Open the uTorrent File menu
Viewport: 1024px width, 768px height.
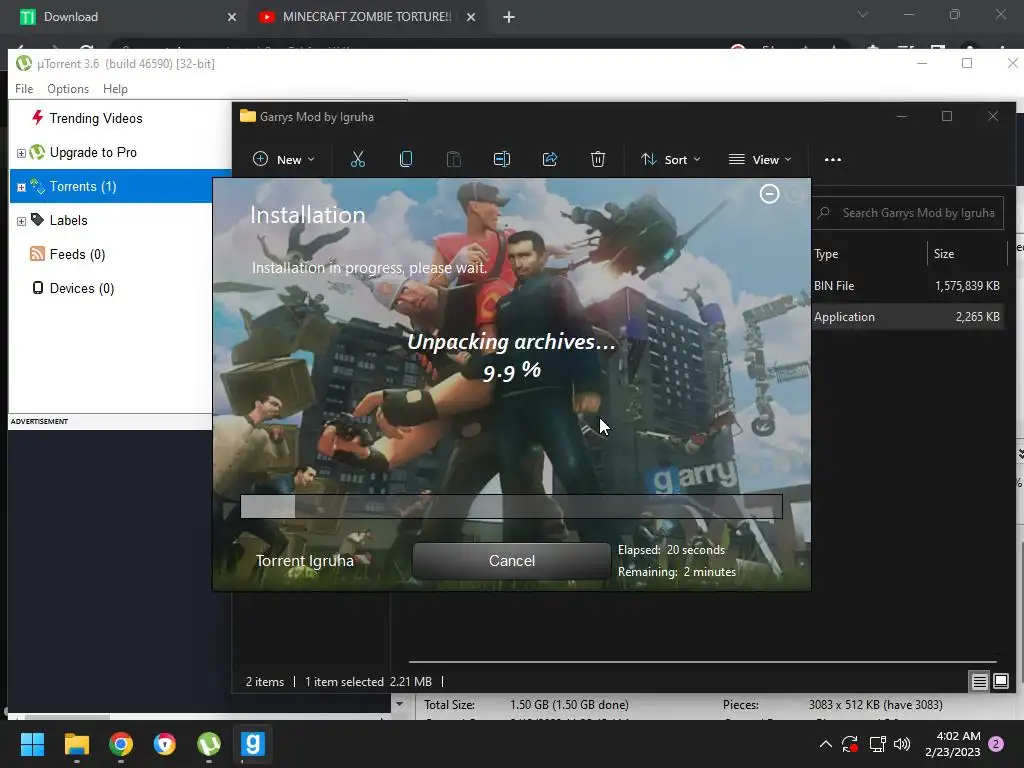24,89
